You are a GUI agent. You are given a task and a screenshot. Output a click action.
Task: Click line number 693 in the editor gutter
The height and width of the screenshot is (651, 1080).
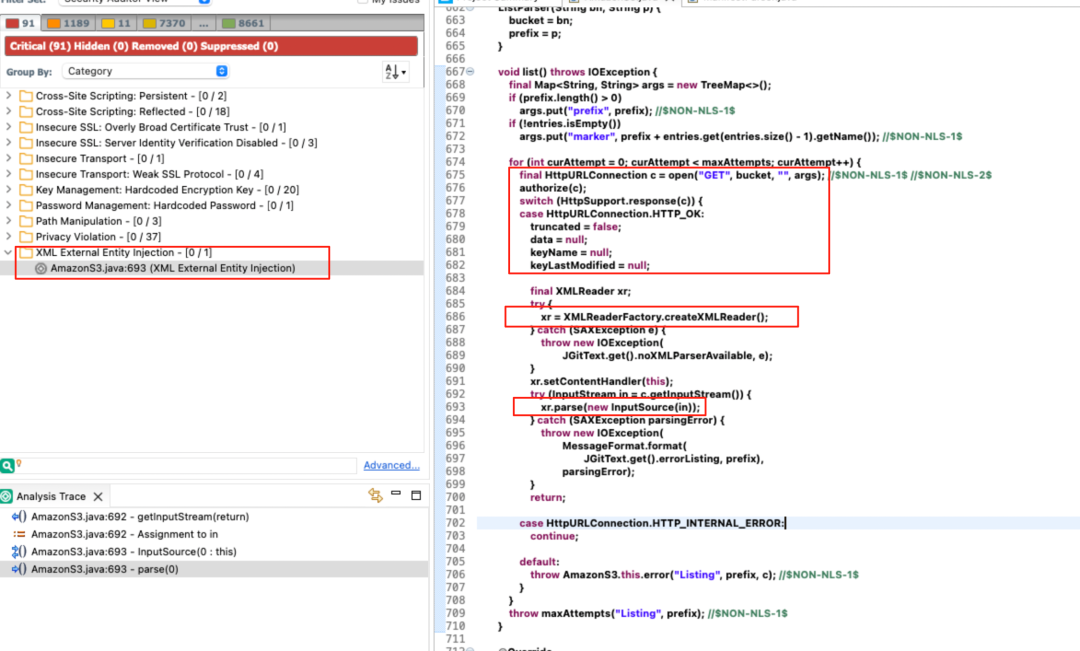click(455, 407)
